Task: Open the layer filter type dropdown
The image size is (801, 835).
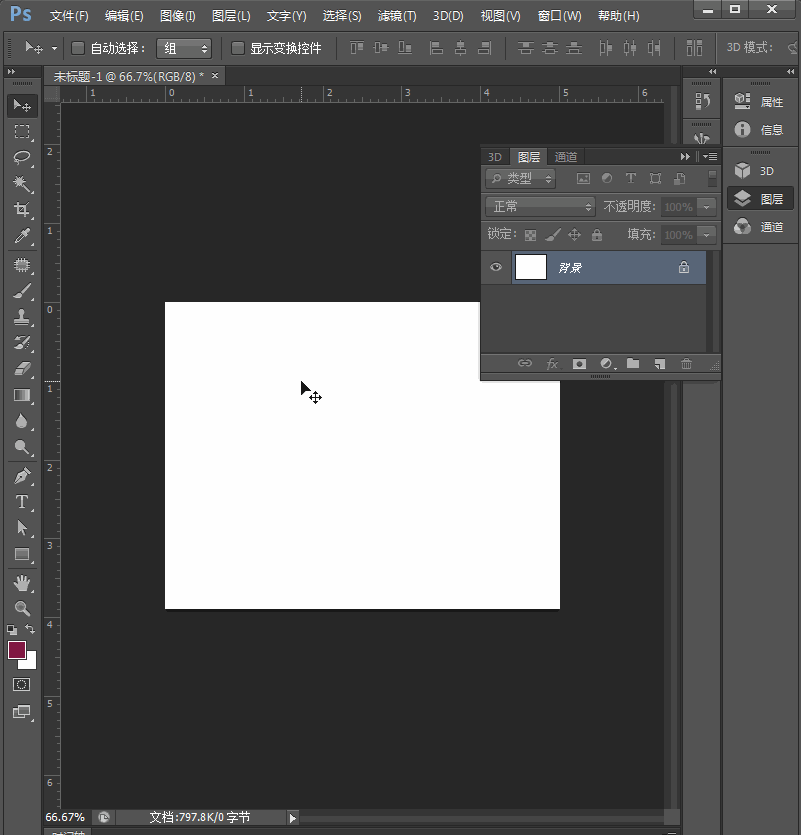Action: click(520, 178)
